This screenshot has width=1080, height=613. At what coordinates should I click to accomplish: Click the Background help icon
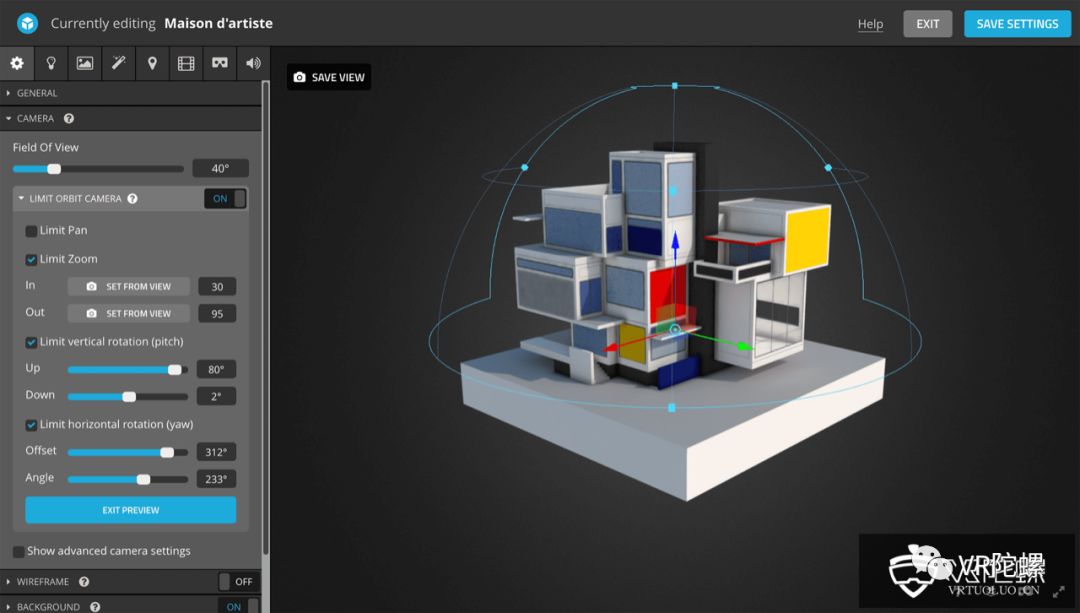95,607
